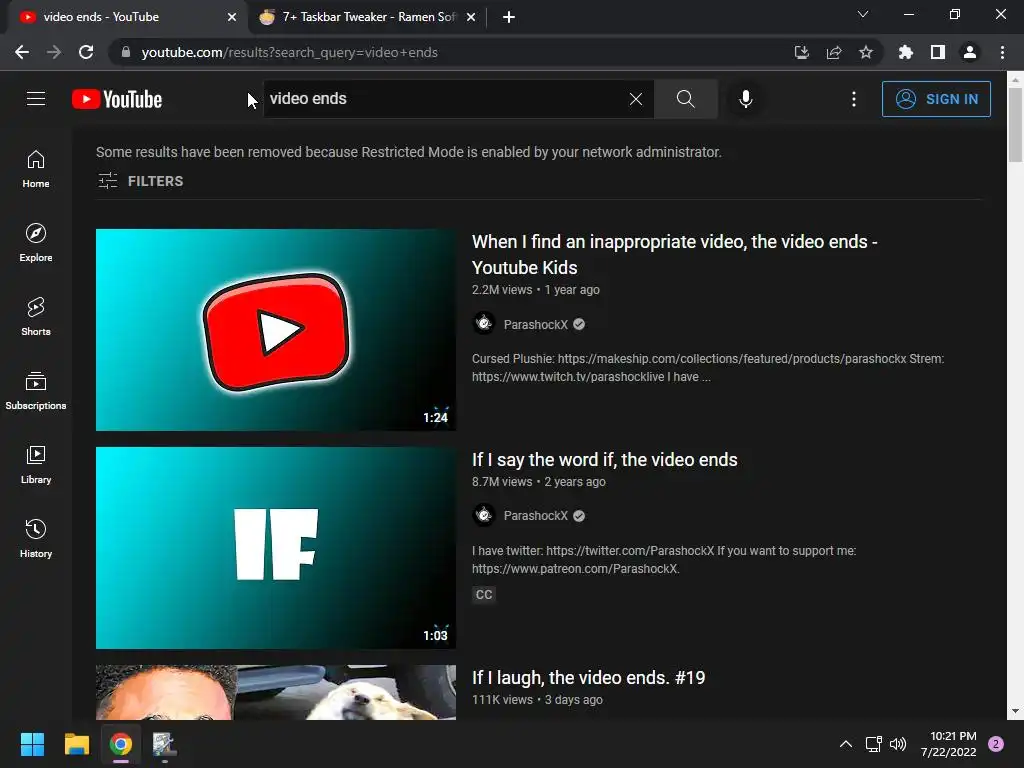The height and width of the screenshot is (768, 1024).
Task: Open History in the sidebar
Action: pyautogui.click(x=36, y=538)
